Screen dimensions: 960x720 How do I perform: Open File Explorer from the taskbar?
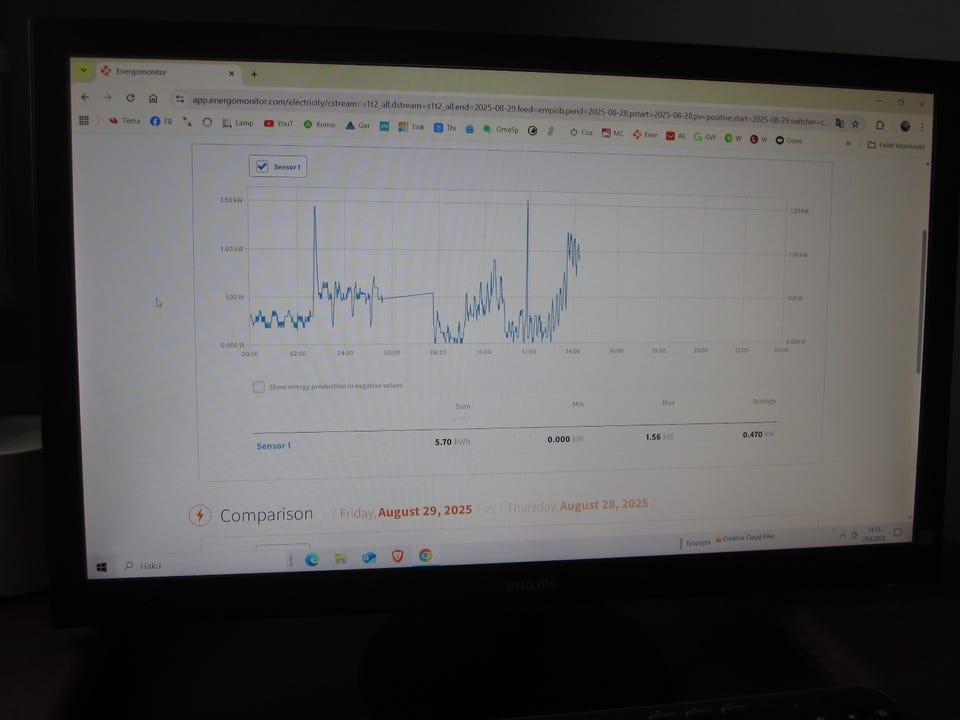pos(340,558)
